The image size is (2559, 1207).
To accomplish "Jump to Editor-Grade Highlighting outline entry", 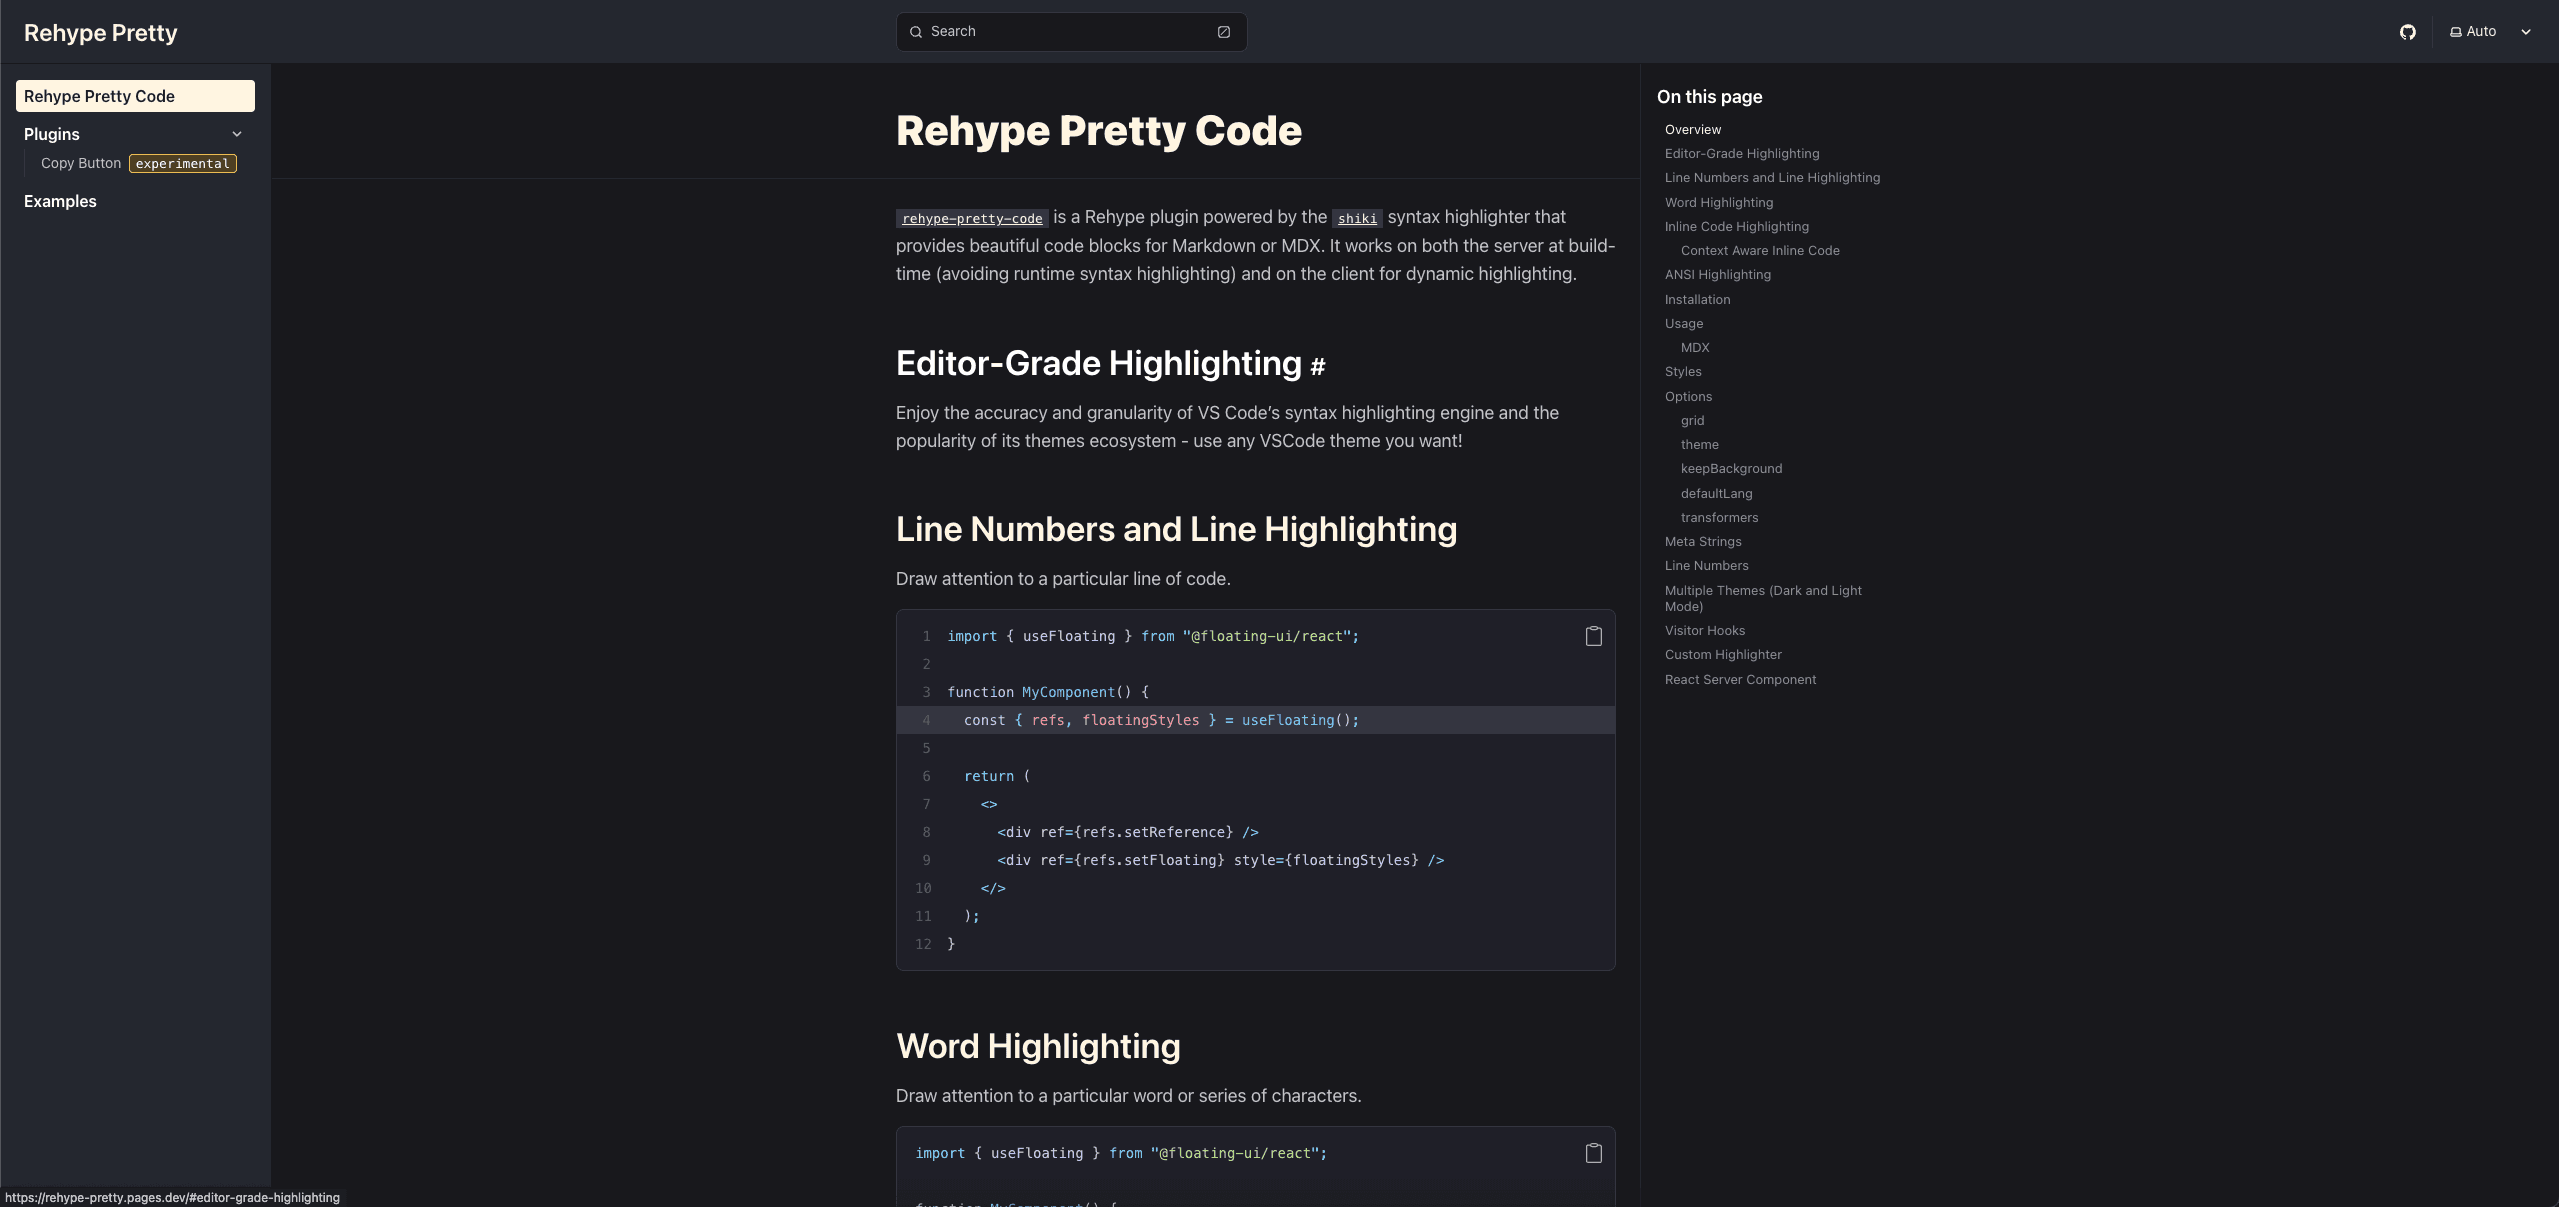I will click(1741, 153).
